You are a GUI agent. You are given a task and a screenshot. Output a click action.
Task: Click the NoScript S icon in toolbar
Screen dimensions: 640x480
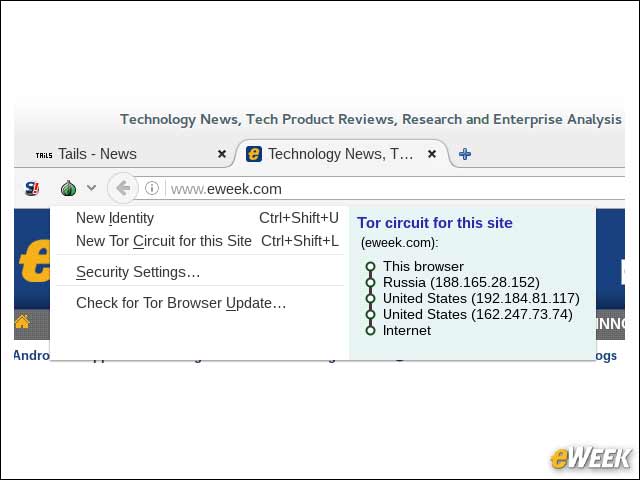point(32,188)
